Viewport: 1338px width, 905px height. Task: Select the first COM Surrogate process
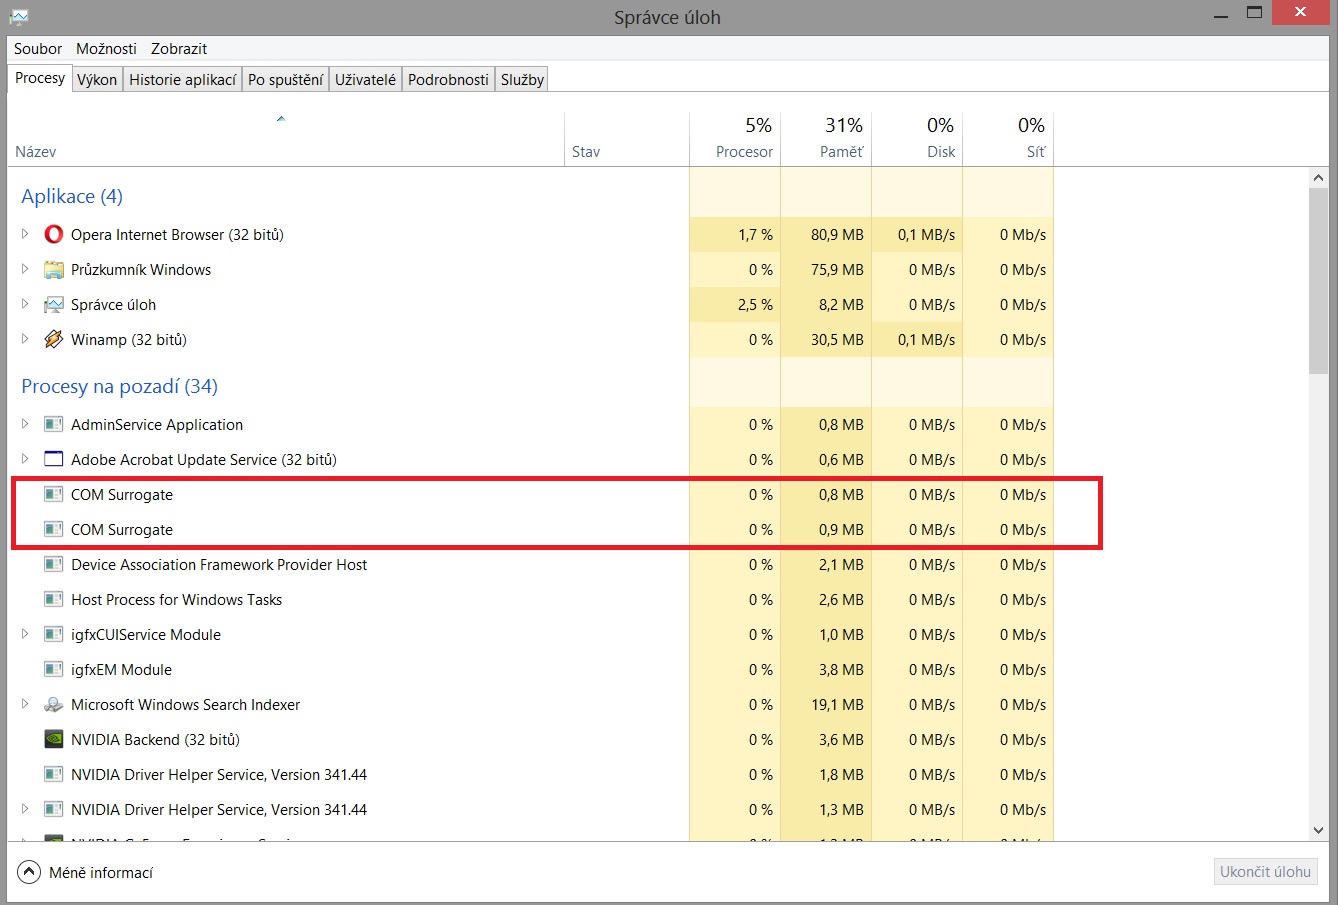[x=122, y=495]
